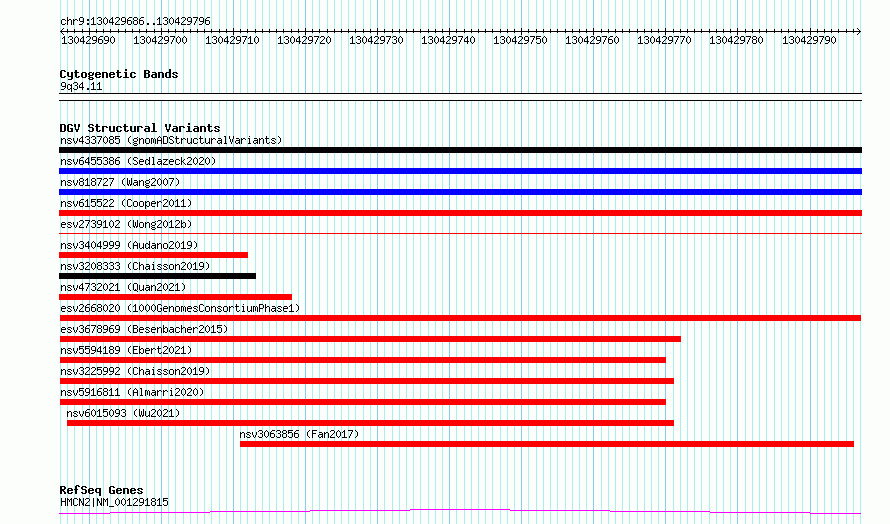Click the RefSeq Genes track heading
This screenshot has height=524, width=890.
102,490
